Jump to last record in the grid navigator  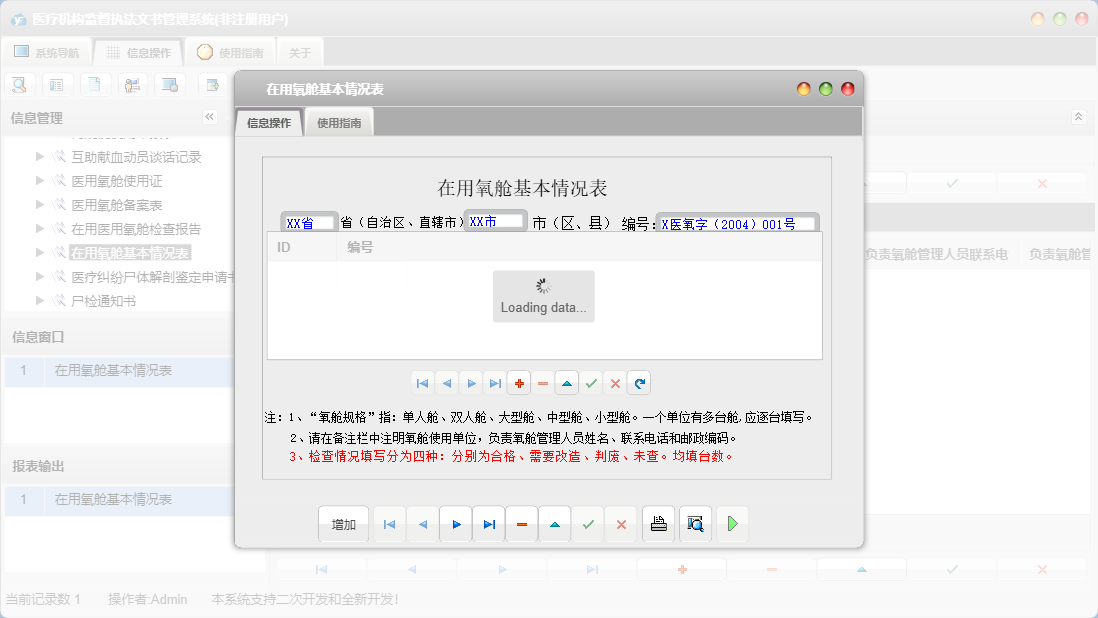pyautogui.click(x=494, y=382)
